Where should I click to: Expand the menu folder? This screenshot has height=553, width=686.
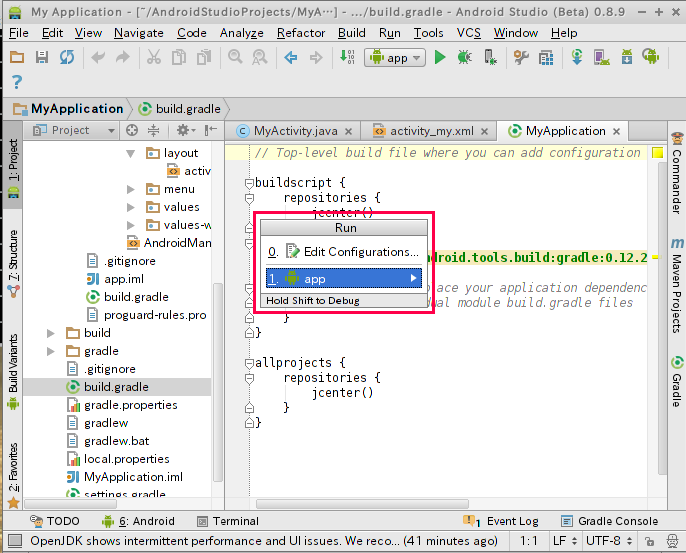point(130,189)
